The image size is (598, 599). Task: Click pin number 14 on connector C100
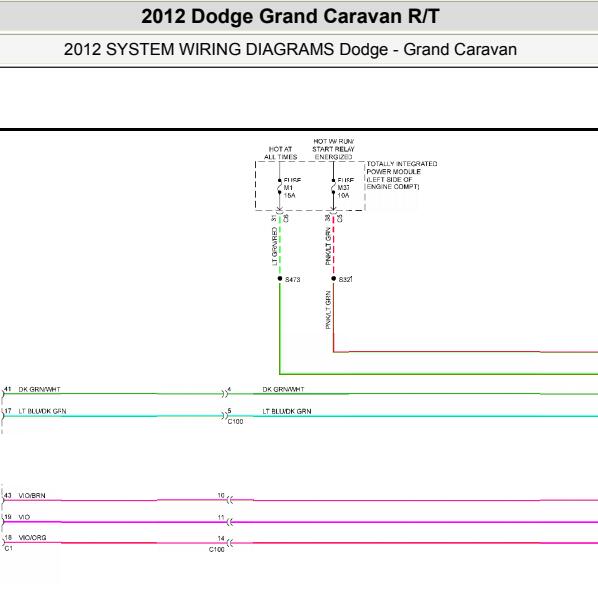click(221, 538)
